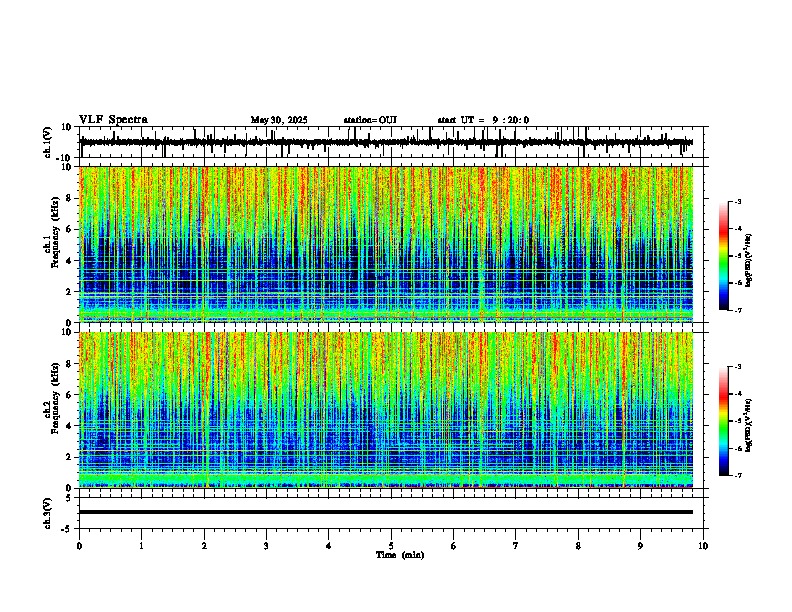Click the black trace in the ch.3 panel
The image size is (792, 612).
tap(386, 512)
